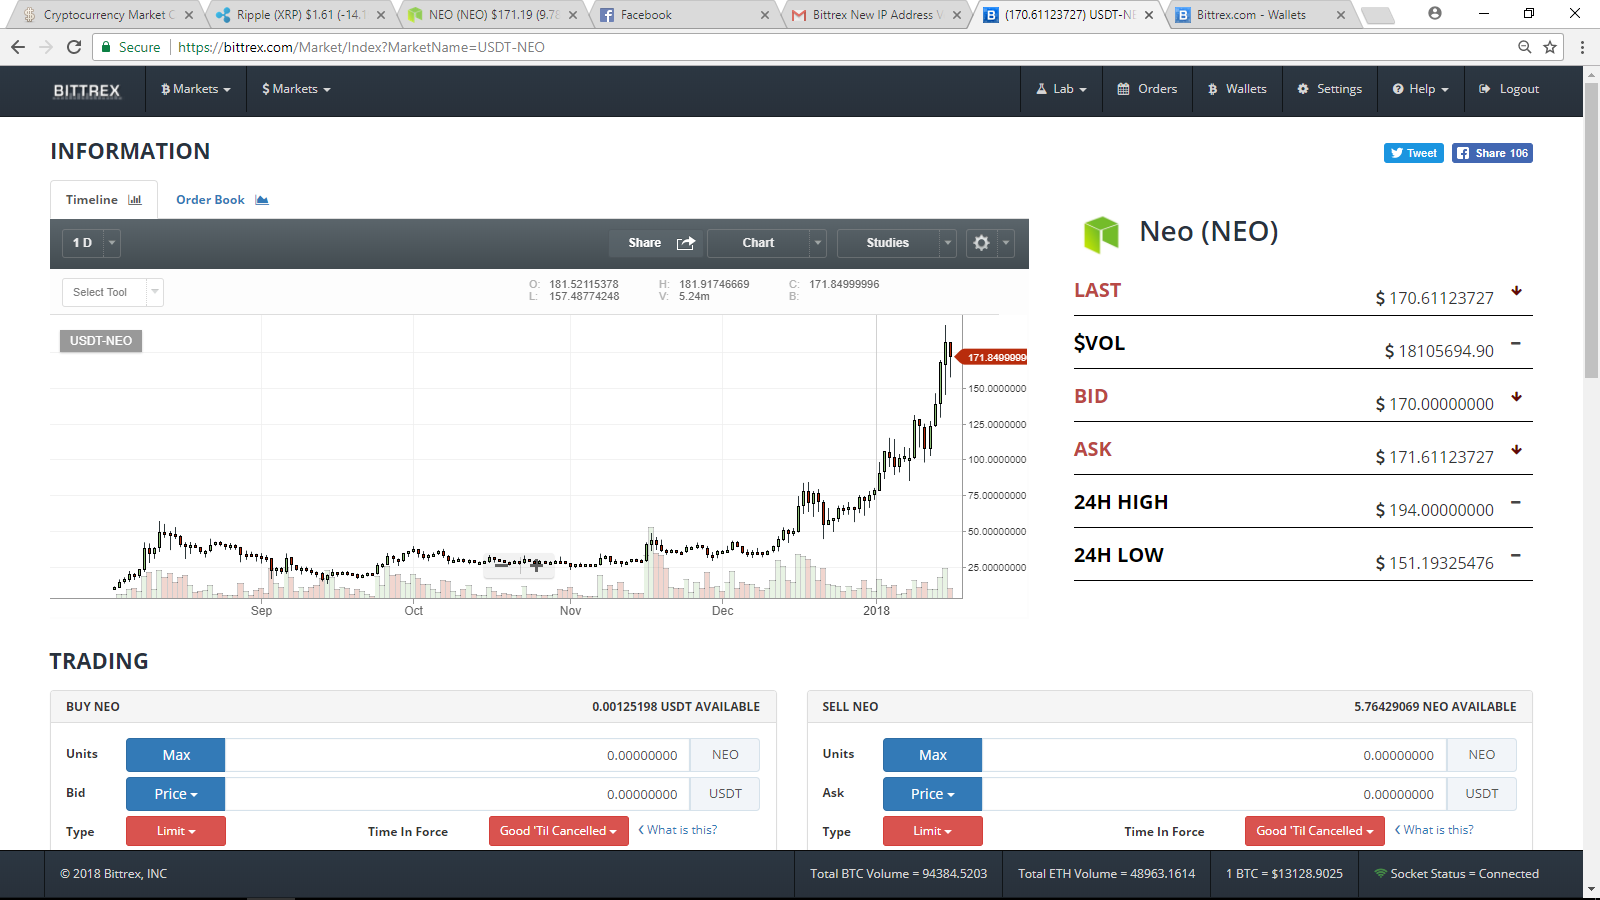Click the Chrome profile avatar icon

tap(1435, 14)
